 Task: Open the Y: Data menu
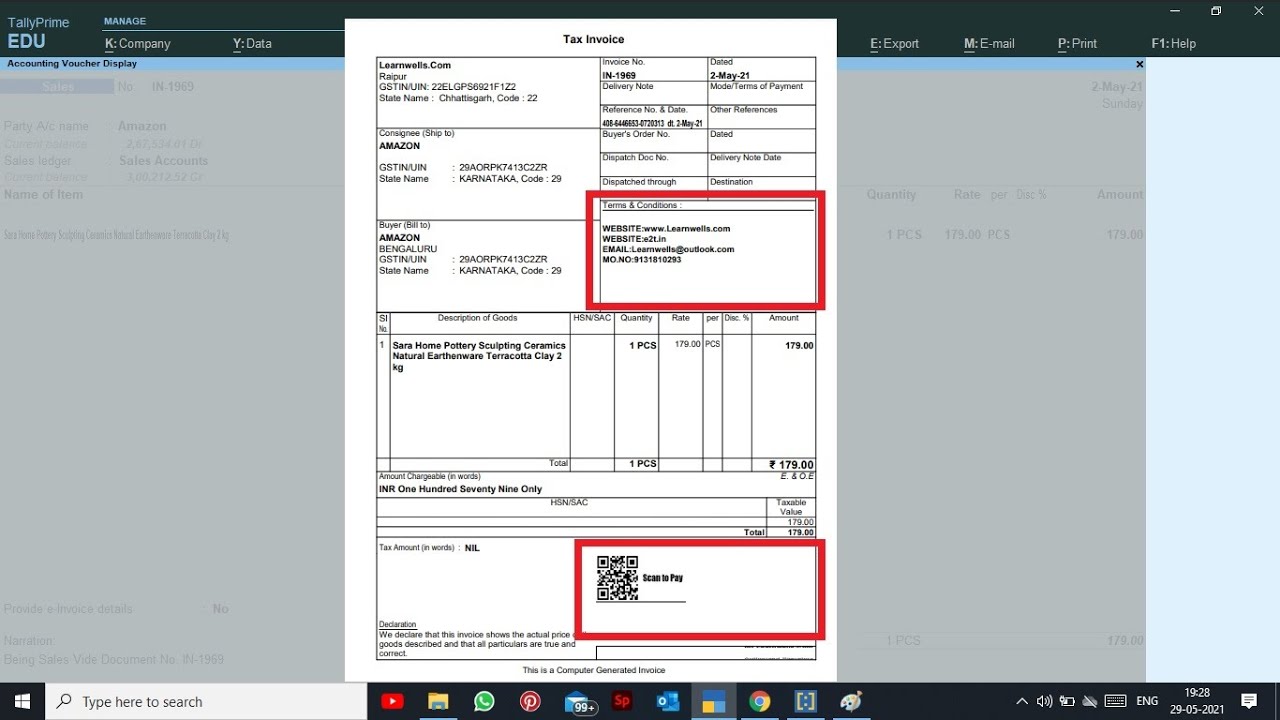coord(252,43)
